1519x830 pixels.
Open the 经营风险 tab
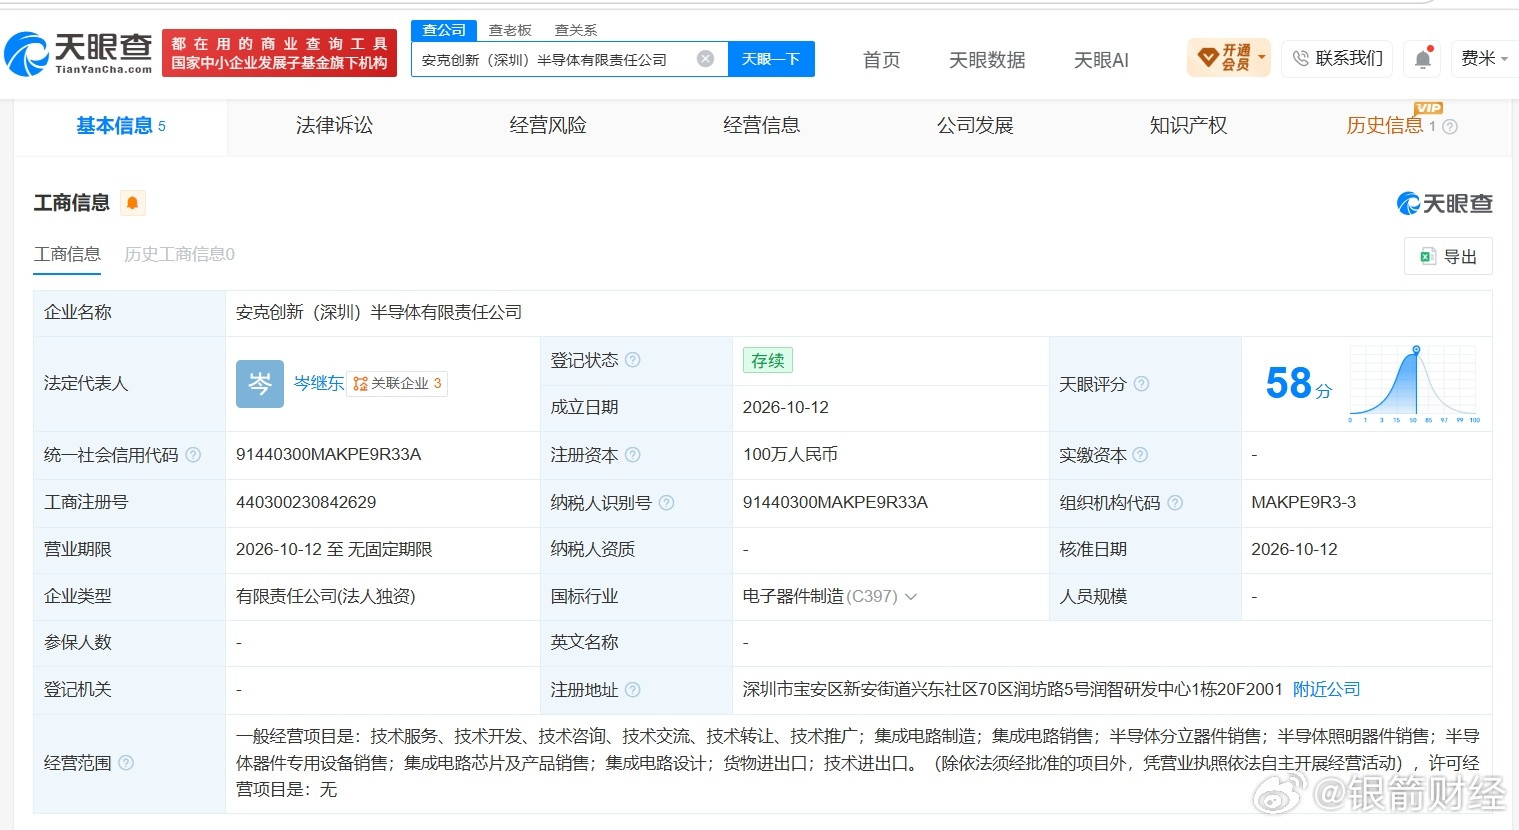click(x=548, y=126)
